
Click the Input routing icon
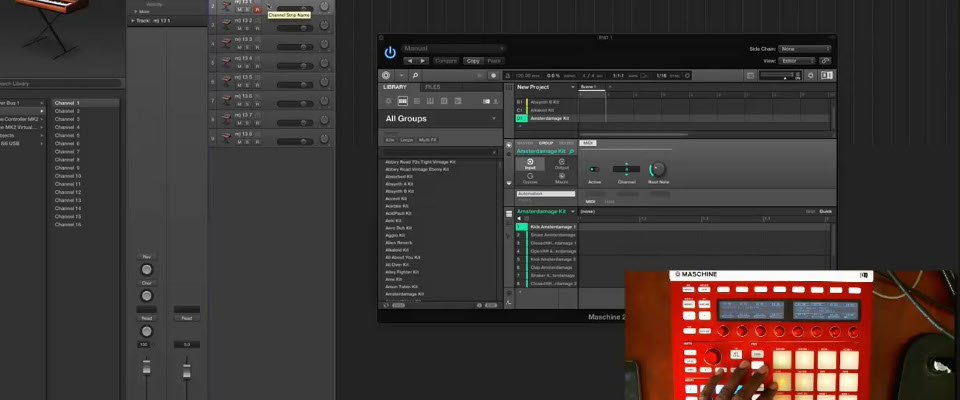pyautogui.click(x=530, y=164)
